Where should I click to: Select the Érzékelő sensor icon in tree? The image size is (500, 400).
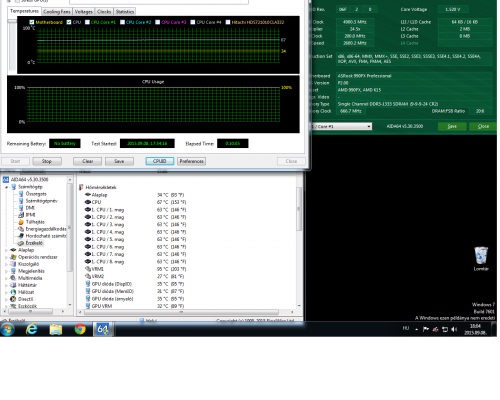pos(21,243)
